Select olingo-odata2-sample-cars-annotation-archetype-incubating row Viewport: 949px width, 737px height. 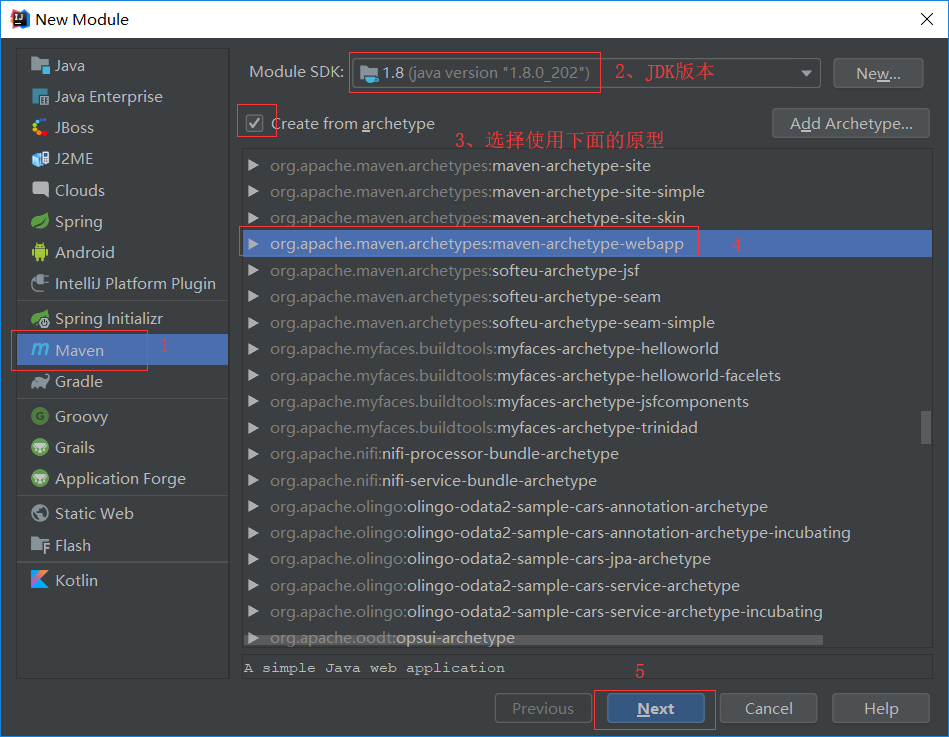coord(586,532)
